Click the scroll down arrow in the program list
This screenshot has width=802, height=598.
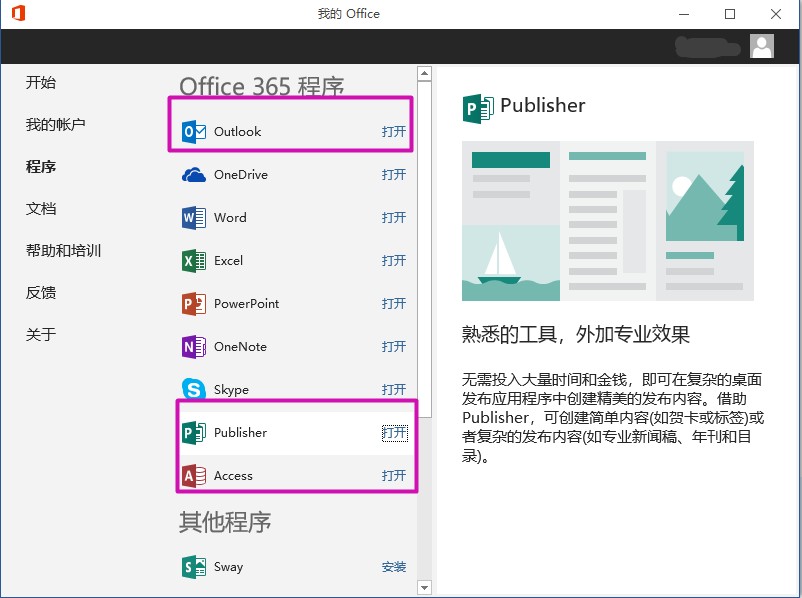tap(425, 588)
